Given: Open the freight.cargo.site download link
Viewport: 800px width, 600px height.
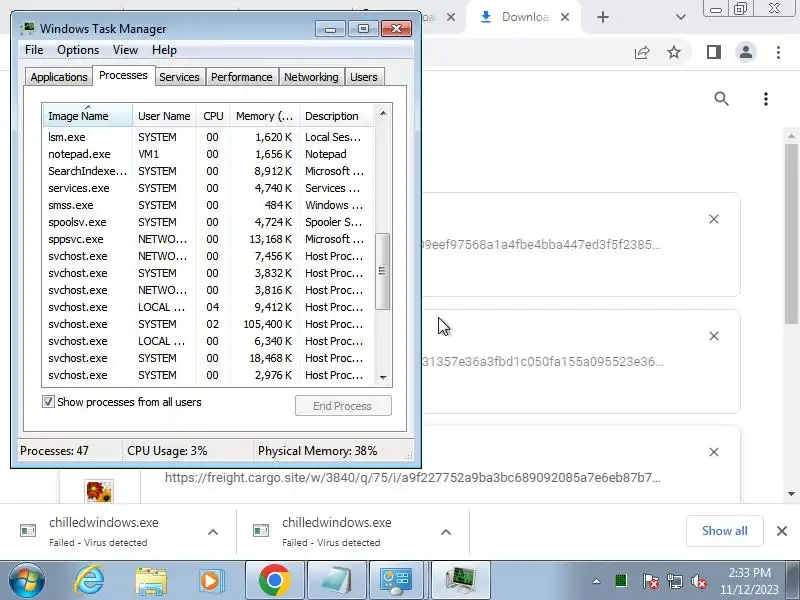Looking at the screenshot, I should (412, 478).
